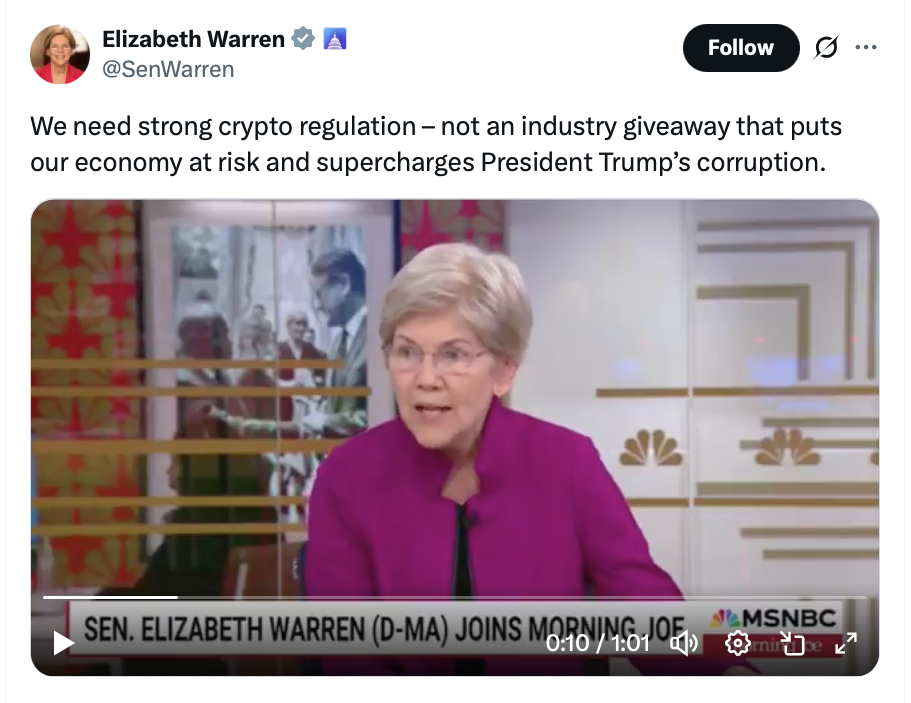This screenshot has width=911, height=703.
Task: Click the 0:10 / 1:01 time display
Action: [x=597, y=643]
